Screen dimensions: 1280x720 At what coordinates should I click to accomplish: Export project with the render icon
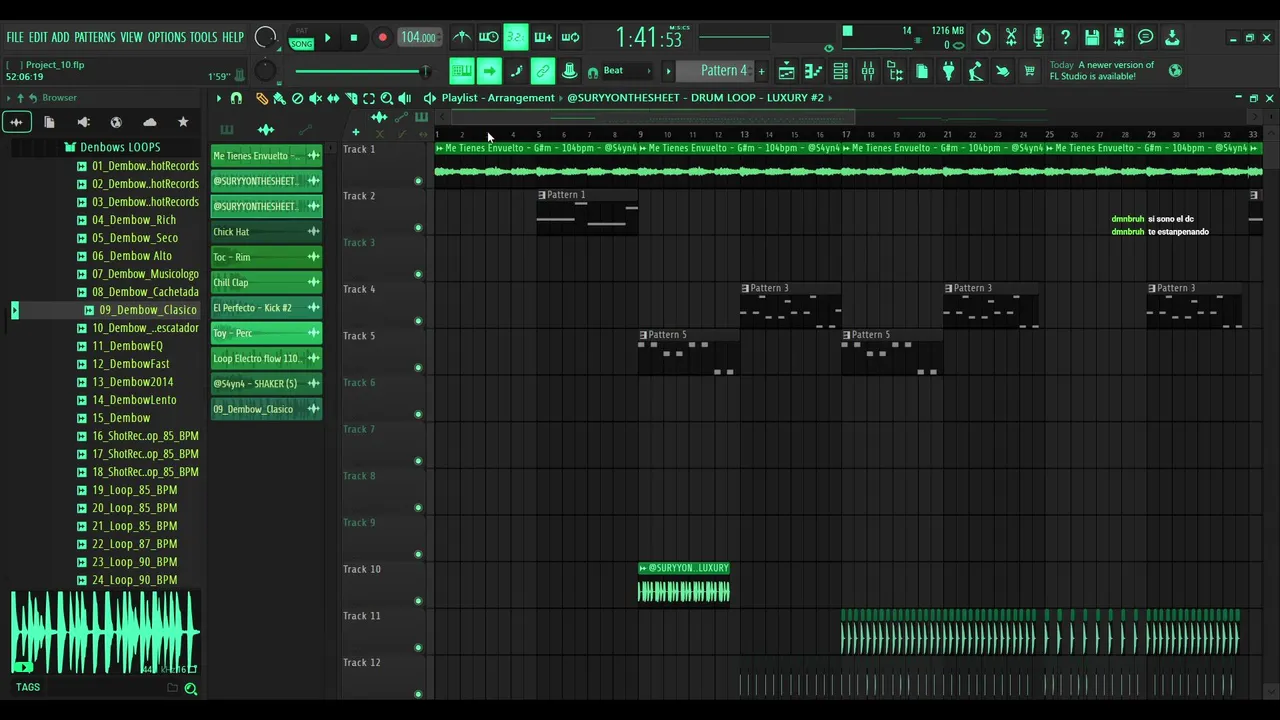coord(1119,37)
